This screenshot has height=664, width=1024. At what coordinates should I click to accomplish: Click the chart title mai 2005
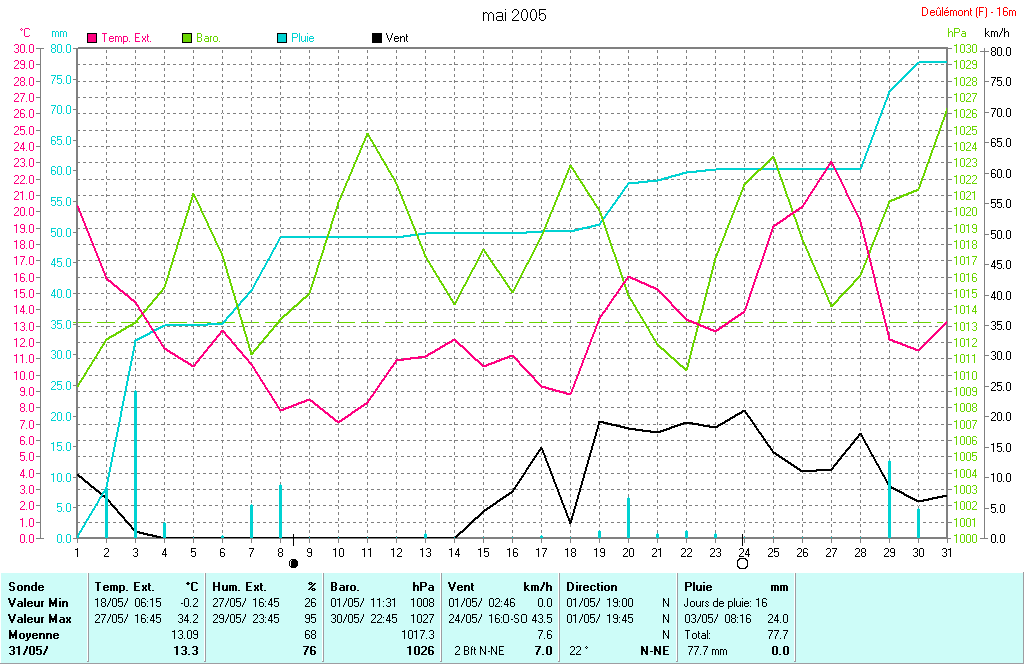[514, 15]
